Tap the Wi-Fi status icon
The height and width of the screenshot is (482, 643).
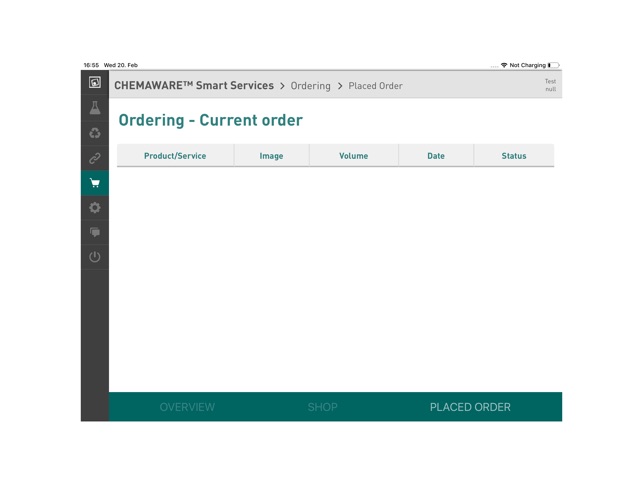pos(504,65)
